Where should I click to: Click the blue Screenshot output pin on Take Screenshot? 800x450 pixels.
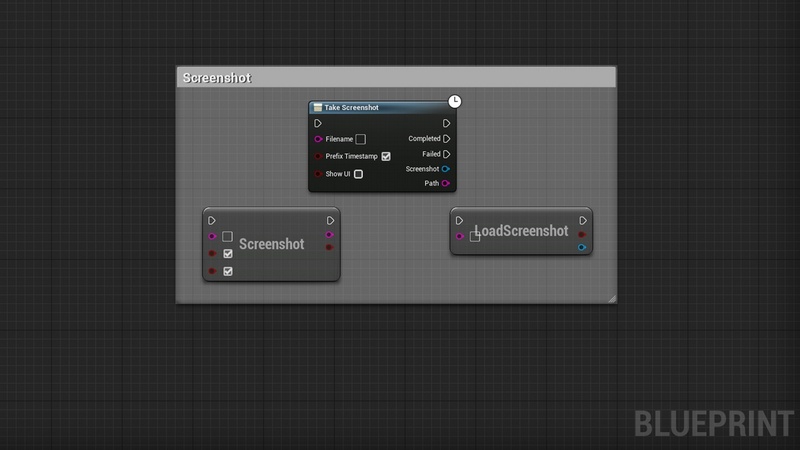pos(446,169)
